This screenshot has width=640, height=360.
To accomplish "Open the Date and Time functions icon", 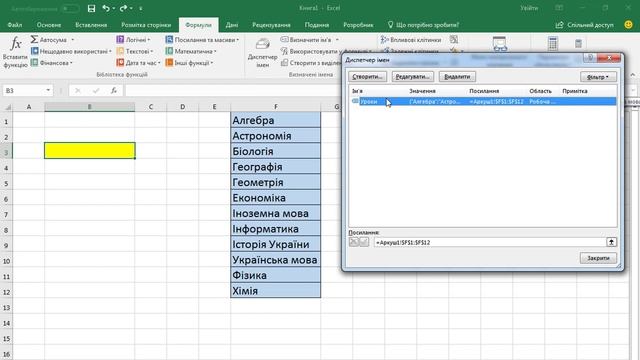I will (120, 62).
